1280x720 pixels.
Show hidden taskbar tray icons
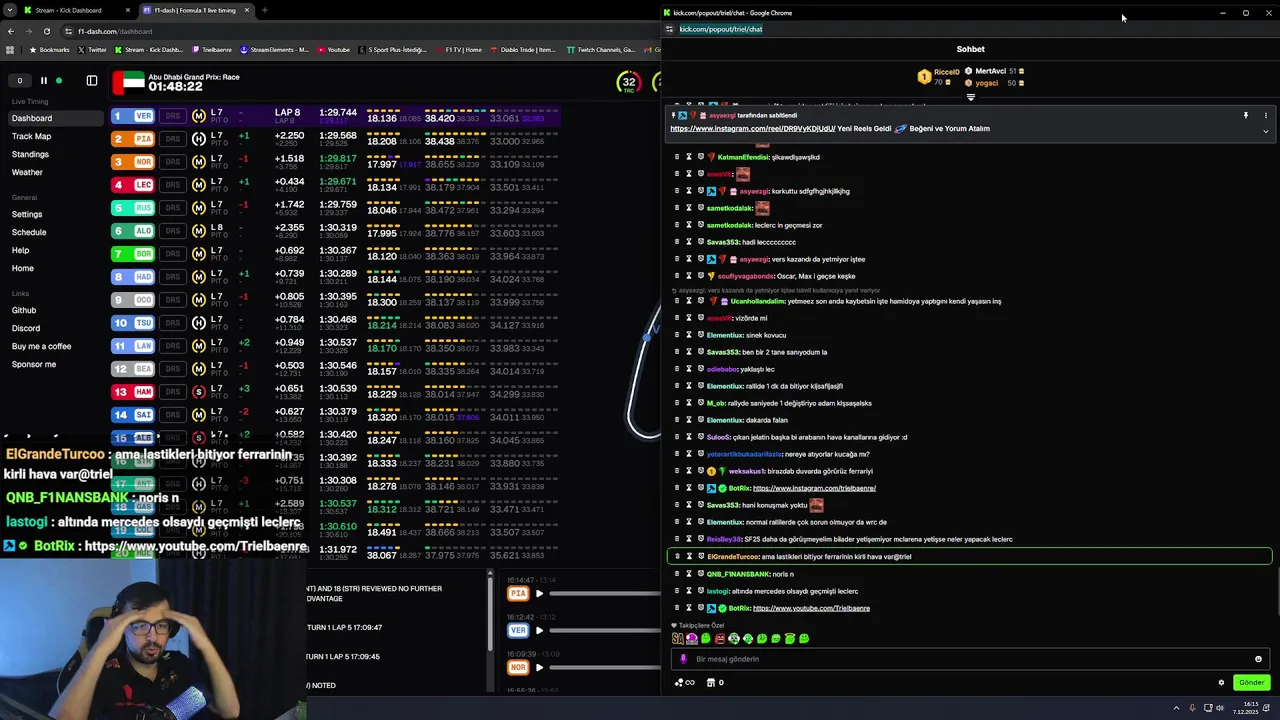point(1176,708)
